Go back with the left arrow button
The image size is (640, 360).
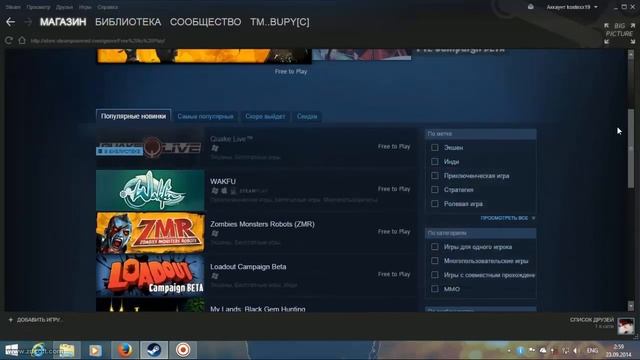(11, 22)
